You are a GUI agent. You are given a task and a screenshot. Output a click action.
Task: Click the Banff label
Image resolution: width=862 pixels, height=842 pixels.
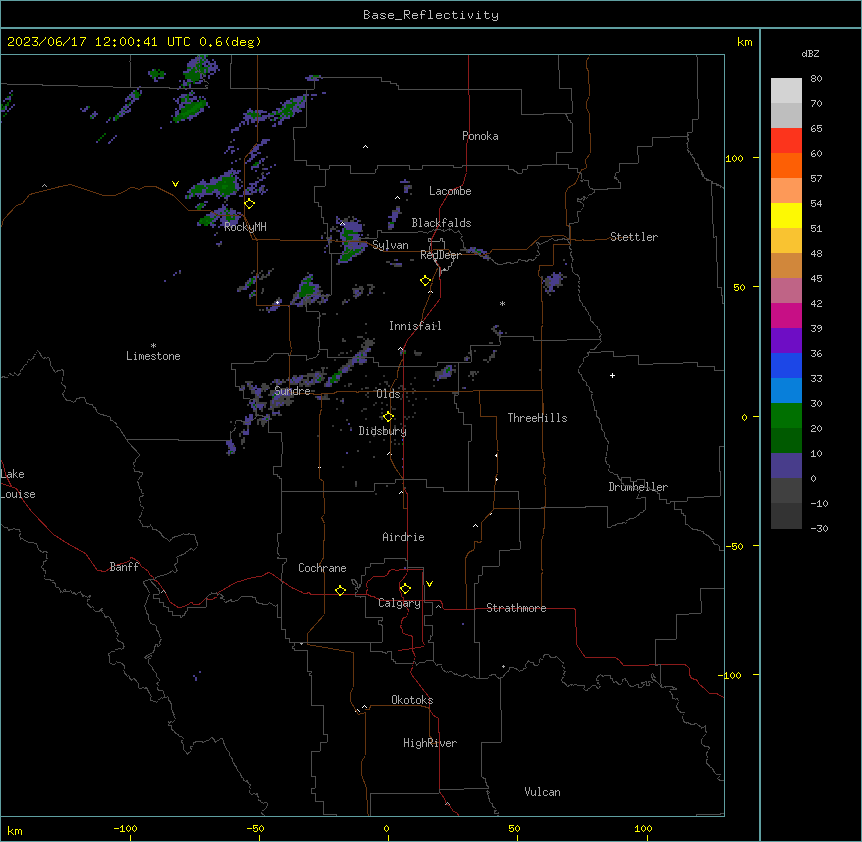pyautogui.click(x=124, y=567)
